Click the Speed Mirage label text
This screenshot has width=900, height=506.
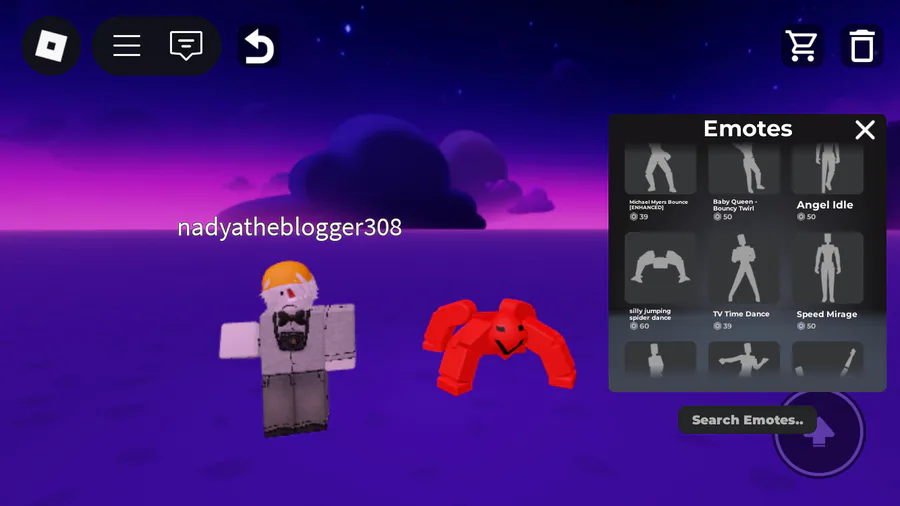point(827,314)
